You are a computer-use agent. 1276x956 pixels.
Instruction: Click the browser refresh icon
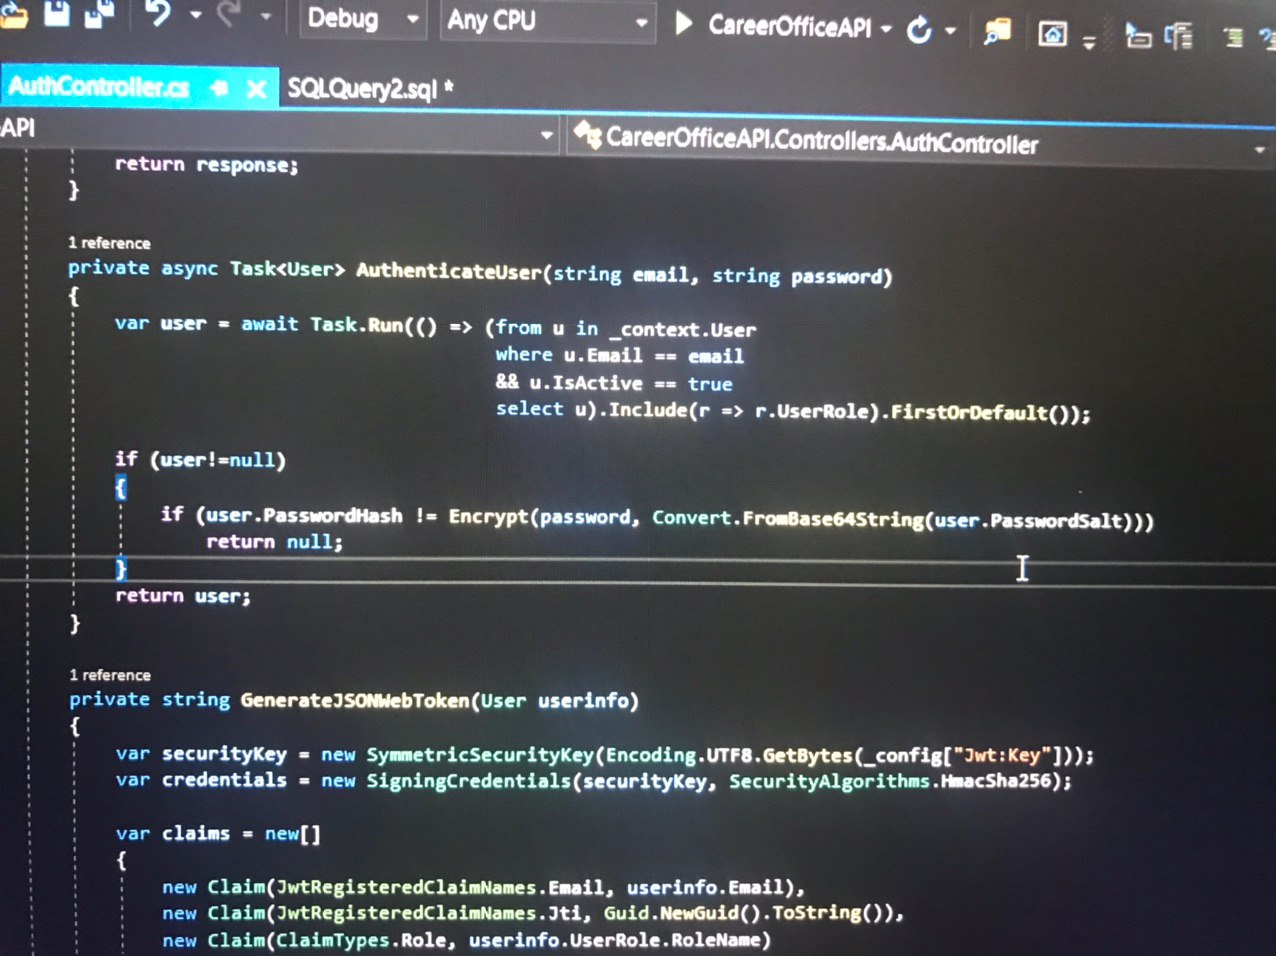pyautogui.click(x=919, y=31)
